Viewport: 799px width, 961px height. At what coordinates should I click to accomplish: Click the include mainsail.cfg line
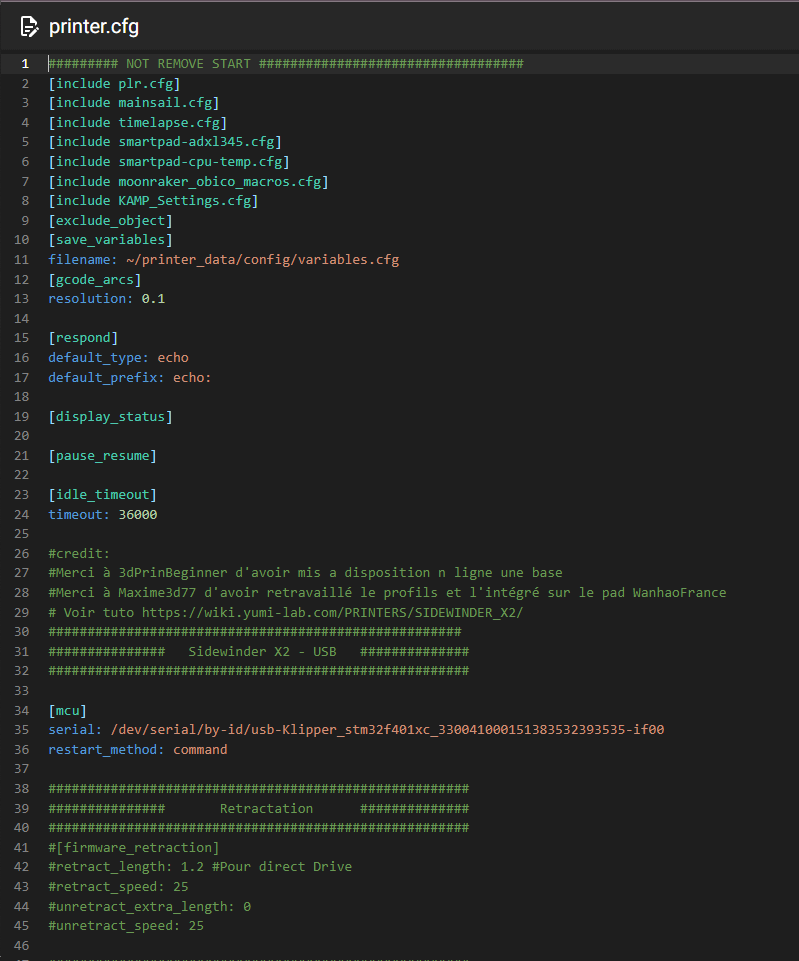coord(133,103)
